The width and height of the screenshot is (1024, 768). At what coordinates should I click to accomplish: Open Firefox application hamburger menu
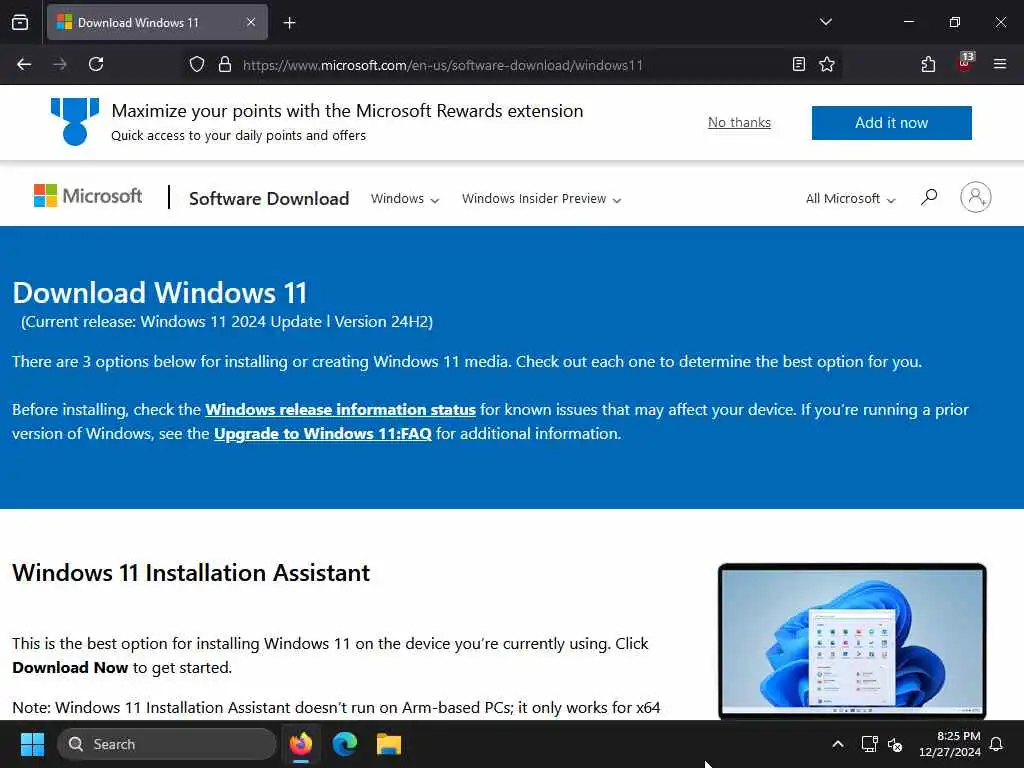(x=999, y=64)
